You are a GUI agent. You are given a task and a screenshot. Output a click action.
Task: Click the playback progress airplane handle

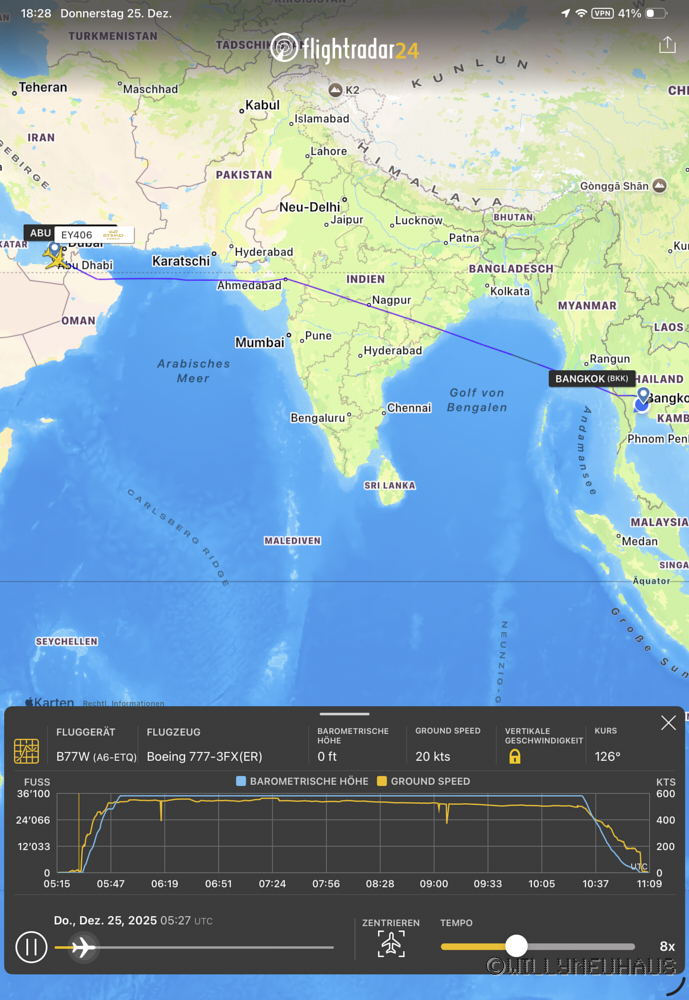coord(83,947)
